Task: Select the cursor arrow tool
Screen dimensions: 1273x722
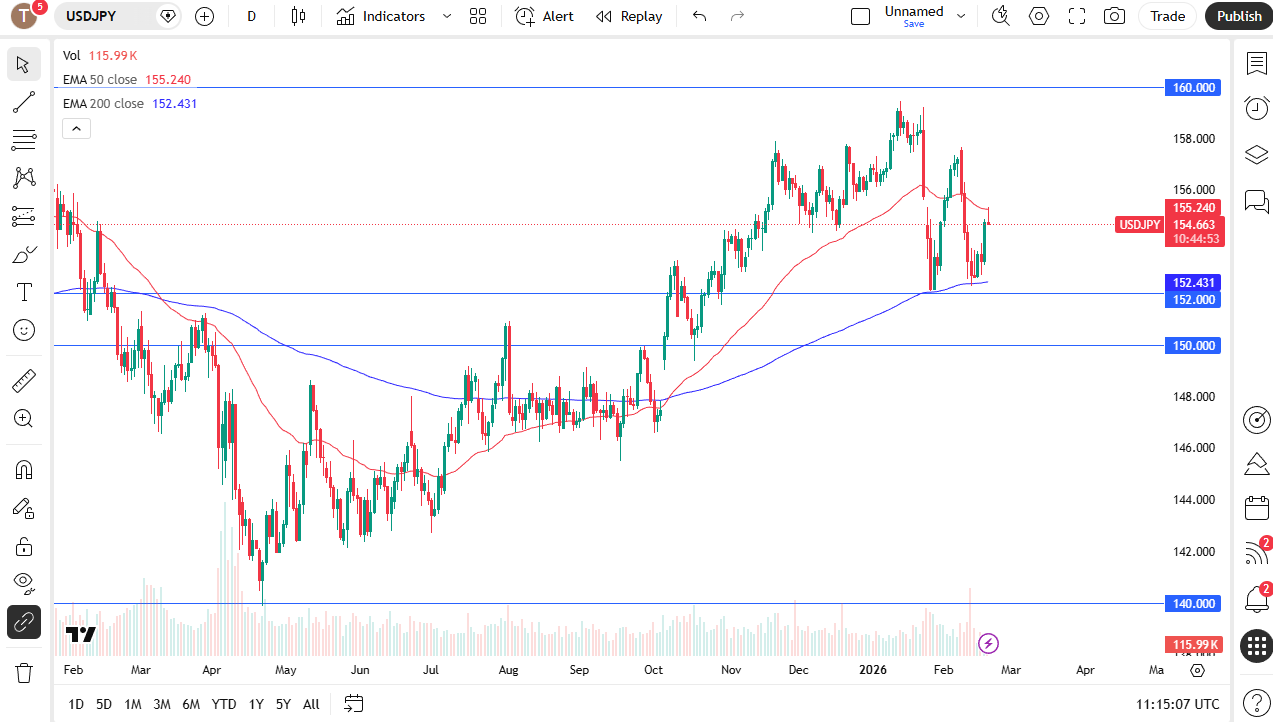Action: coord(24,65)
